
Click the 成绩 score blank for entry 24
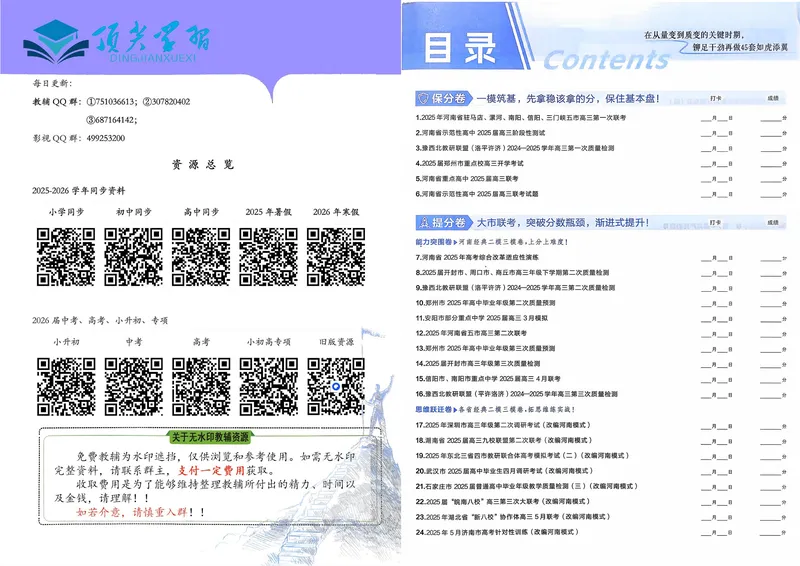coord(773,533)
